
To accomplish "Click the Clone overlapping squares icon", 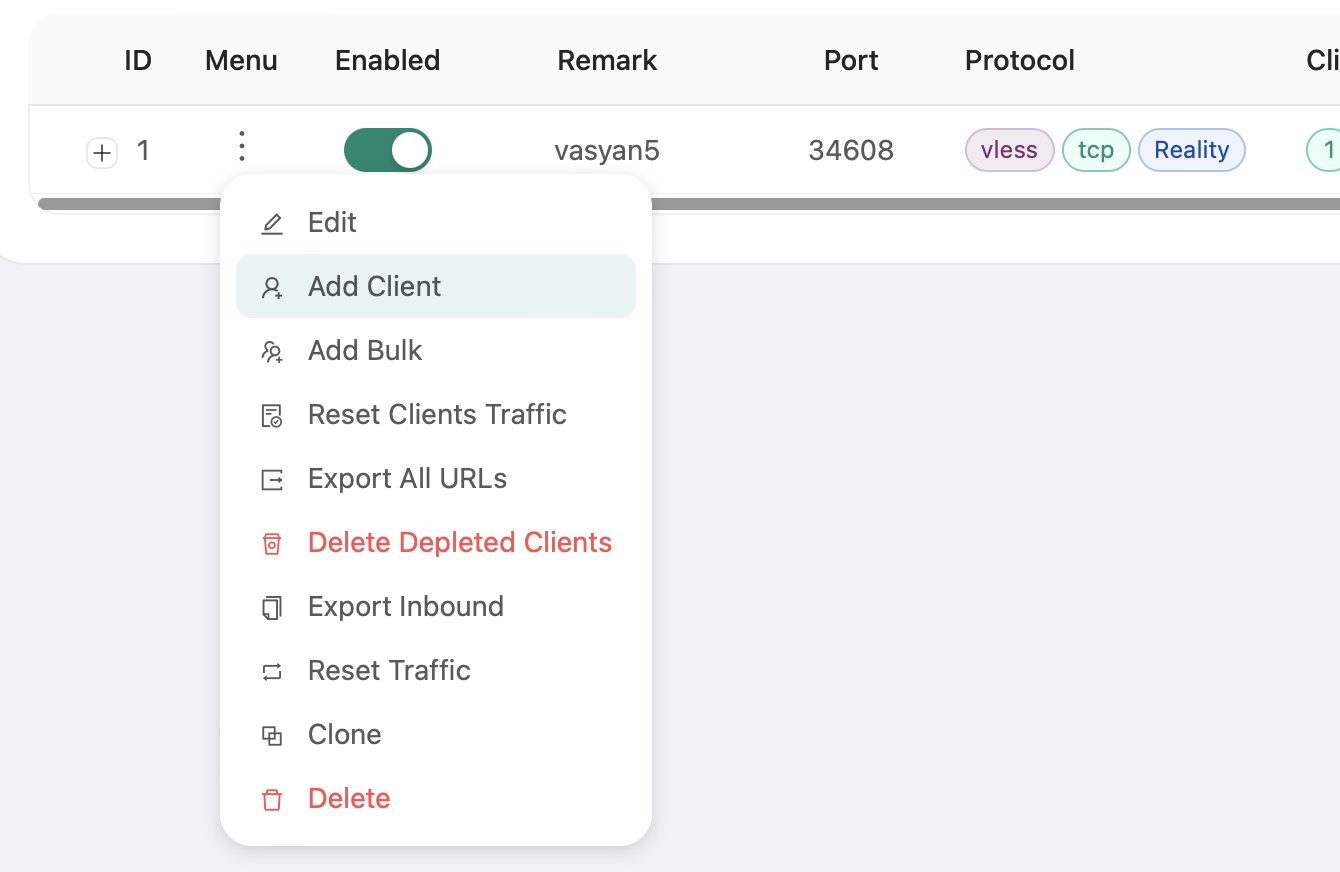I will pyautogui.click(x=272, y=735).
